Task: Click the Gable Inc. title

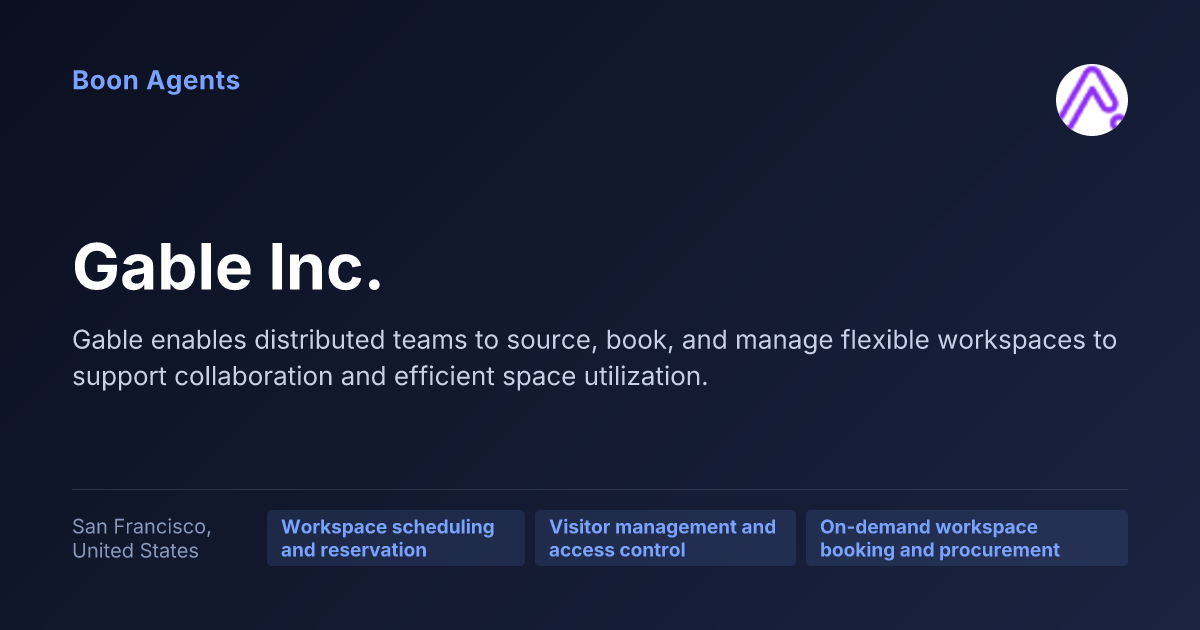Action: [x=228, y=268]
